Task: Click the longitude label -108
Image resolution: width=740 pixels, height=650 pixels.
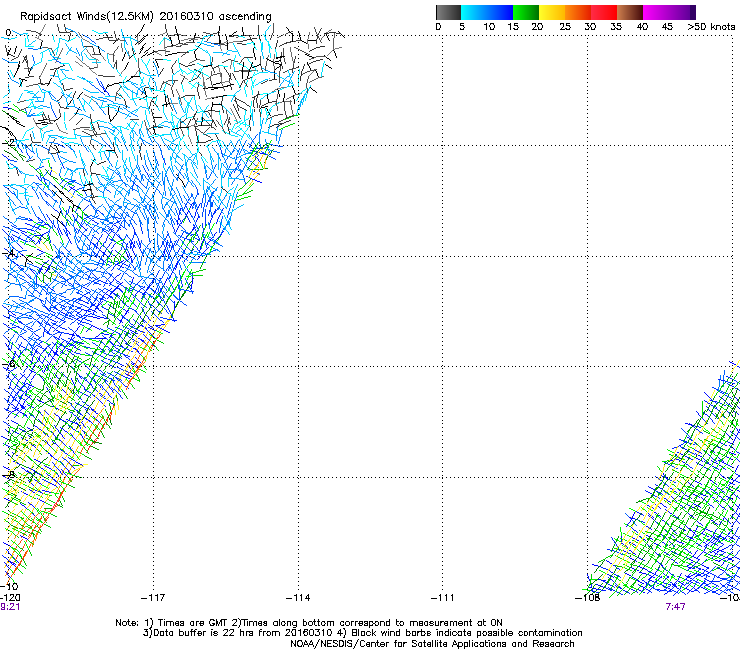Action: [x=587, y=598]
